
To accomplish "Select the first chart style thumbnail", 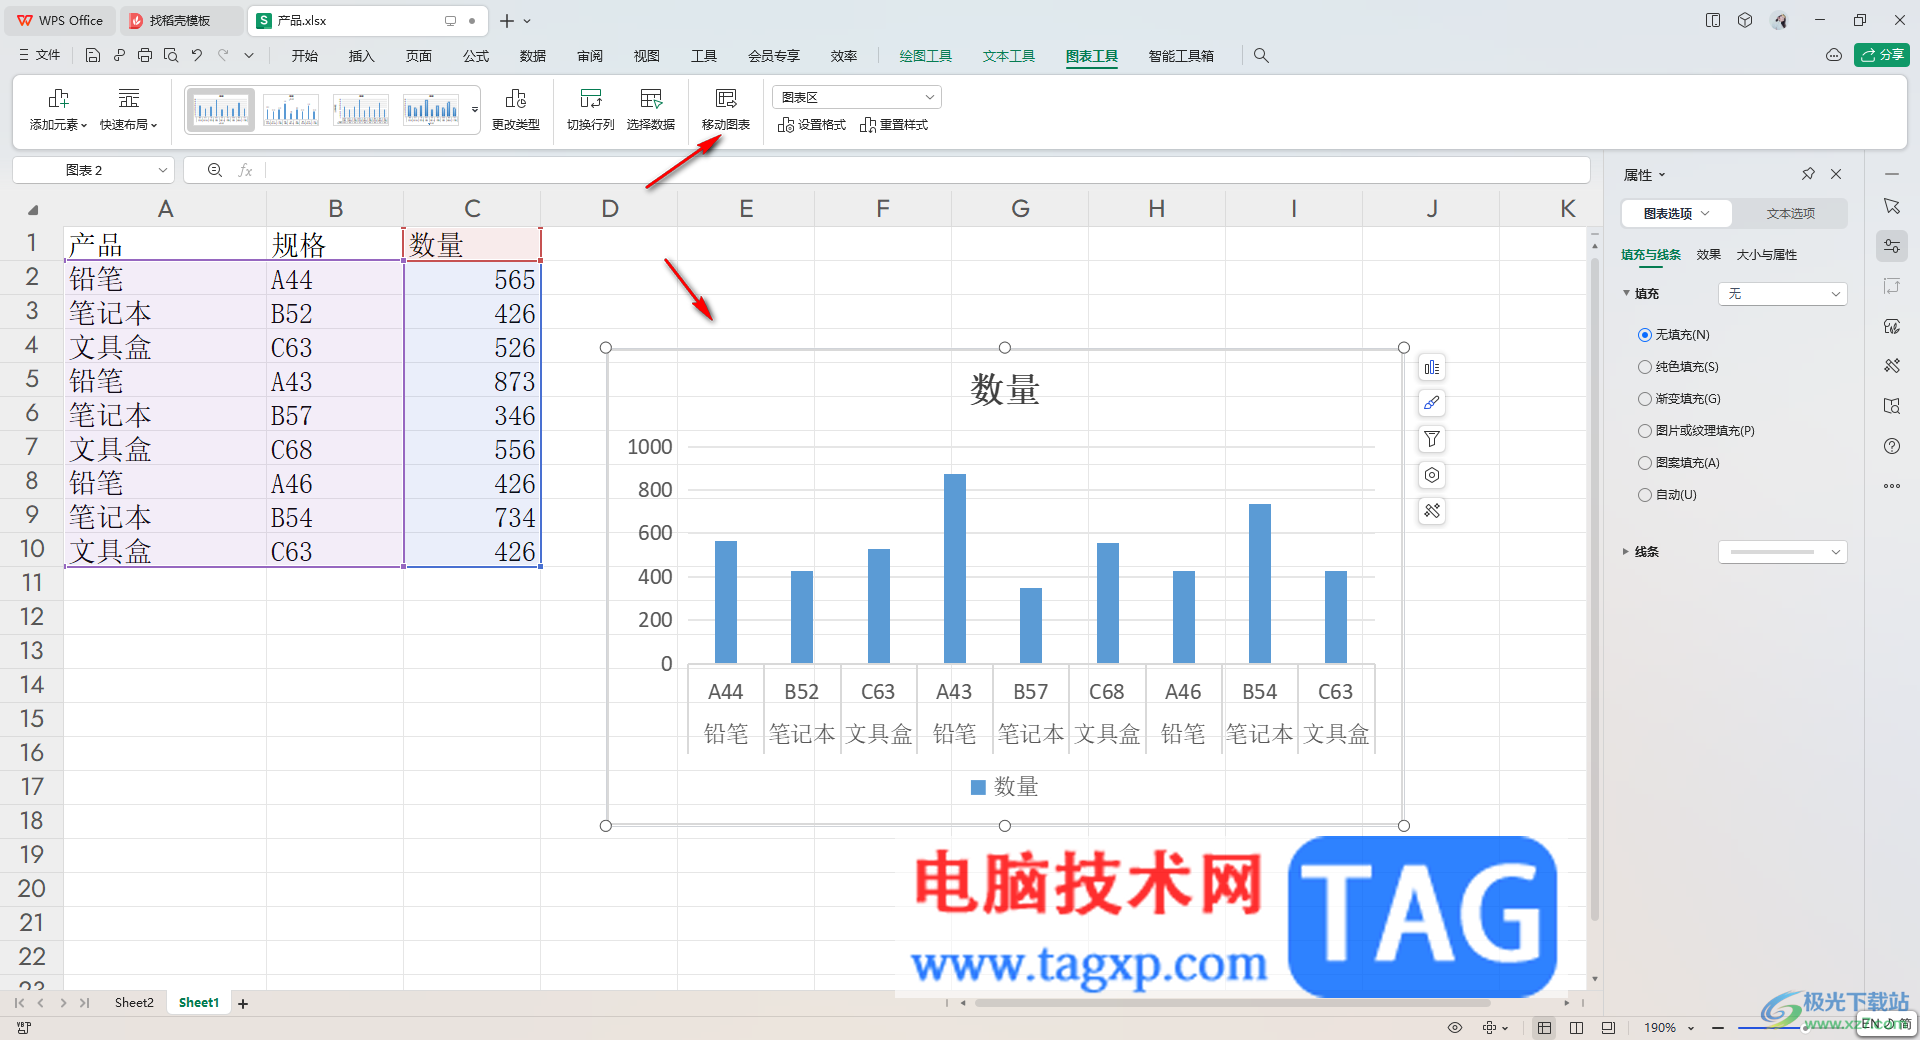I will tap(221, 109).
